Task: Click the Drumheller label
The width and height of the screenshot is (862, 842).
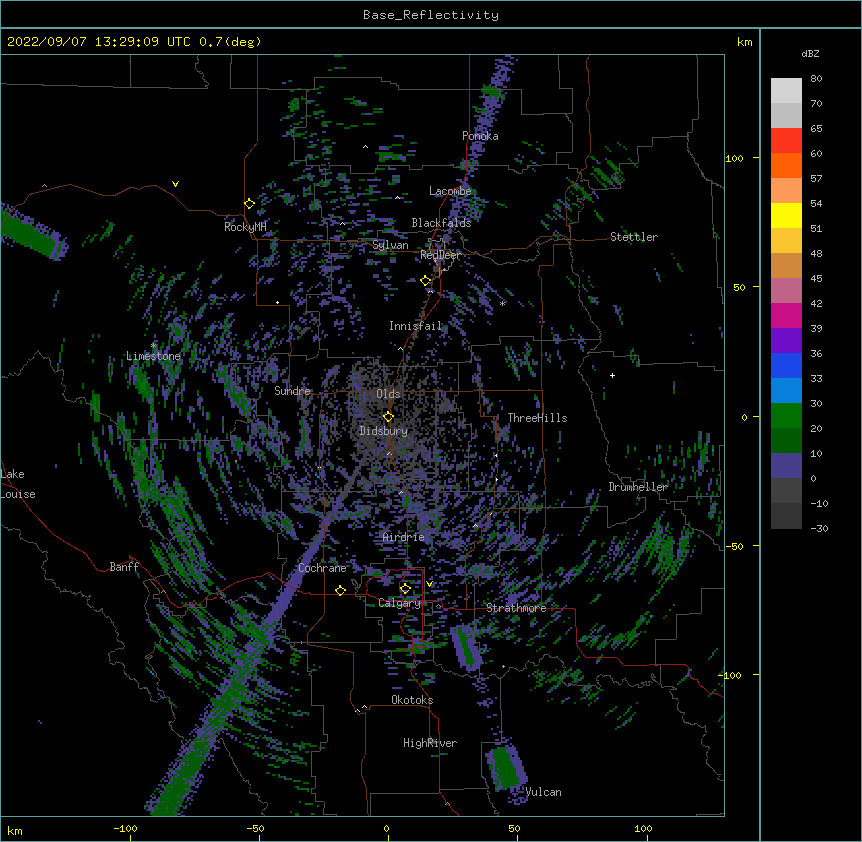Action: [x=638, y=487]
